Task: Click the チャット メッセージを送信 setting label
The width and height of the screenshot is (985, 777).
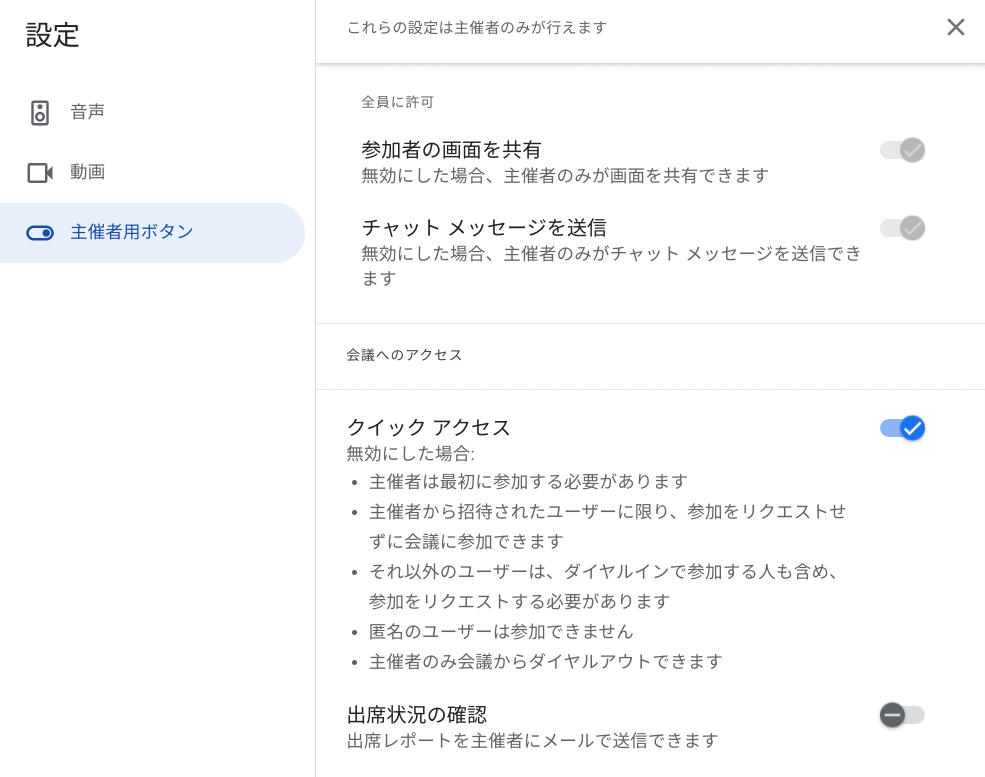Action: tap(484, 227)
